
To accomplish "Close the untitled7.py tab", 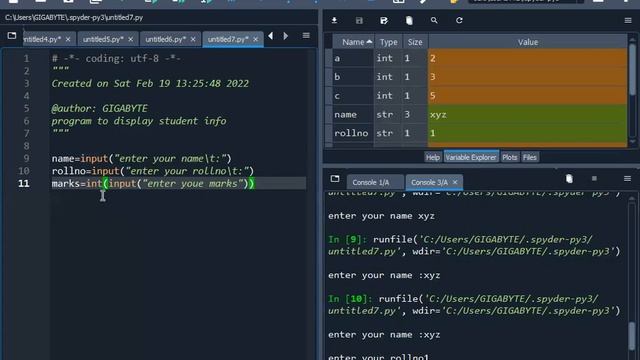I will click(x=256, y=39).
